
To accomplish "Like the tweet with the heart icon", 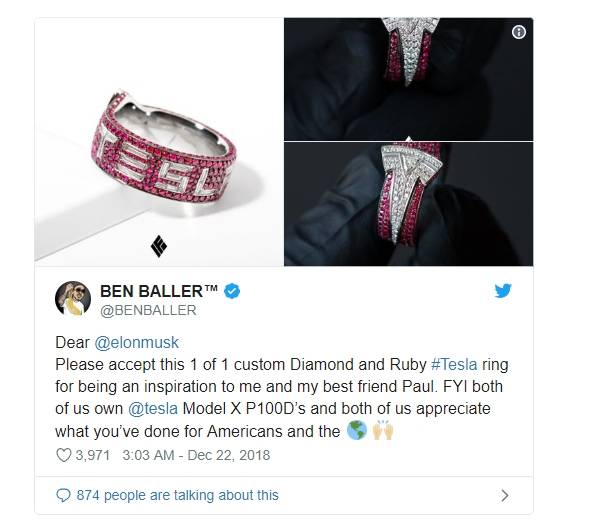I will [64, 455].
